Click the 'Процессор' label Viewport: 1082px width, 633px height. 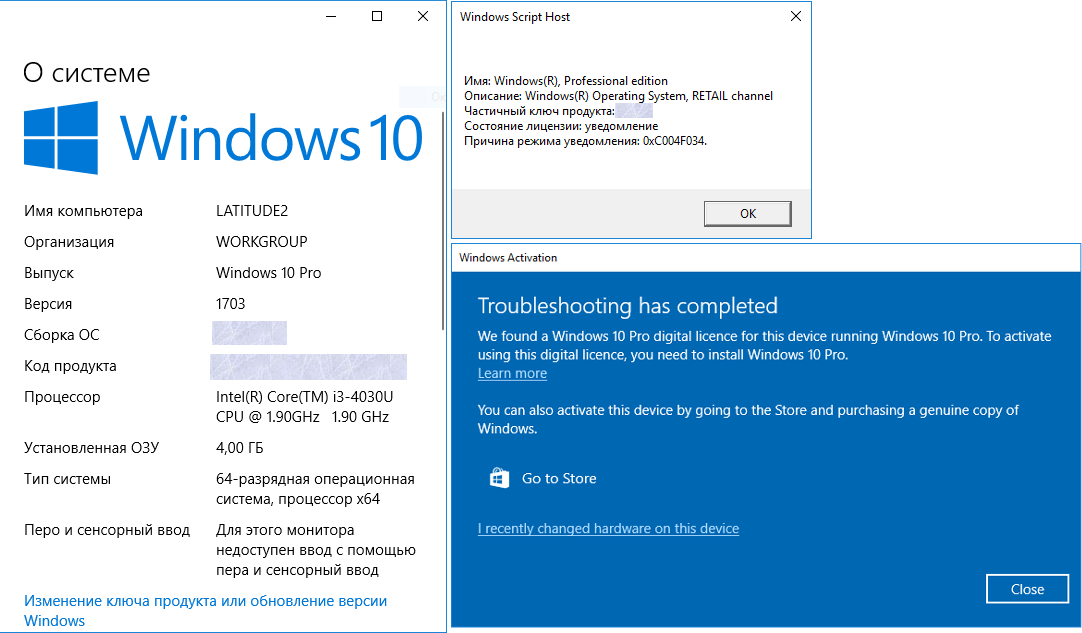tap(62, 398)
